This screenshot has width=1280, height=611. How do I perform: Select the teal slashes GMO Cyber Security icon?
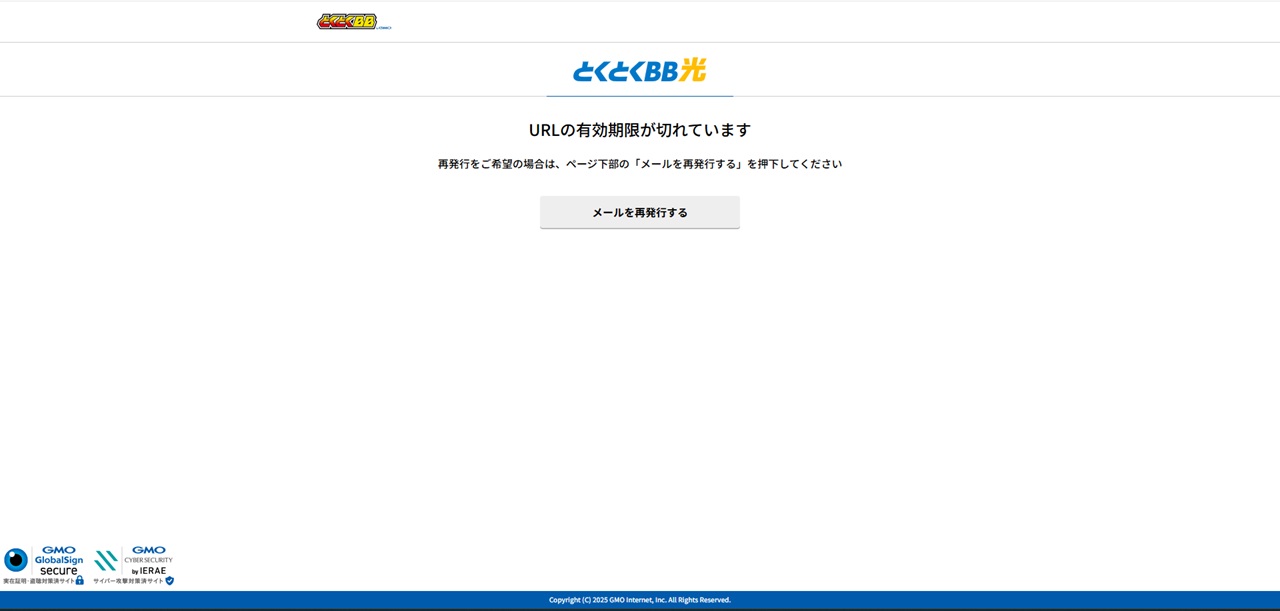click(105, 560)
